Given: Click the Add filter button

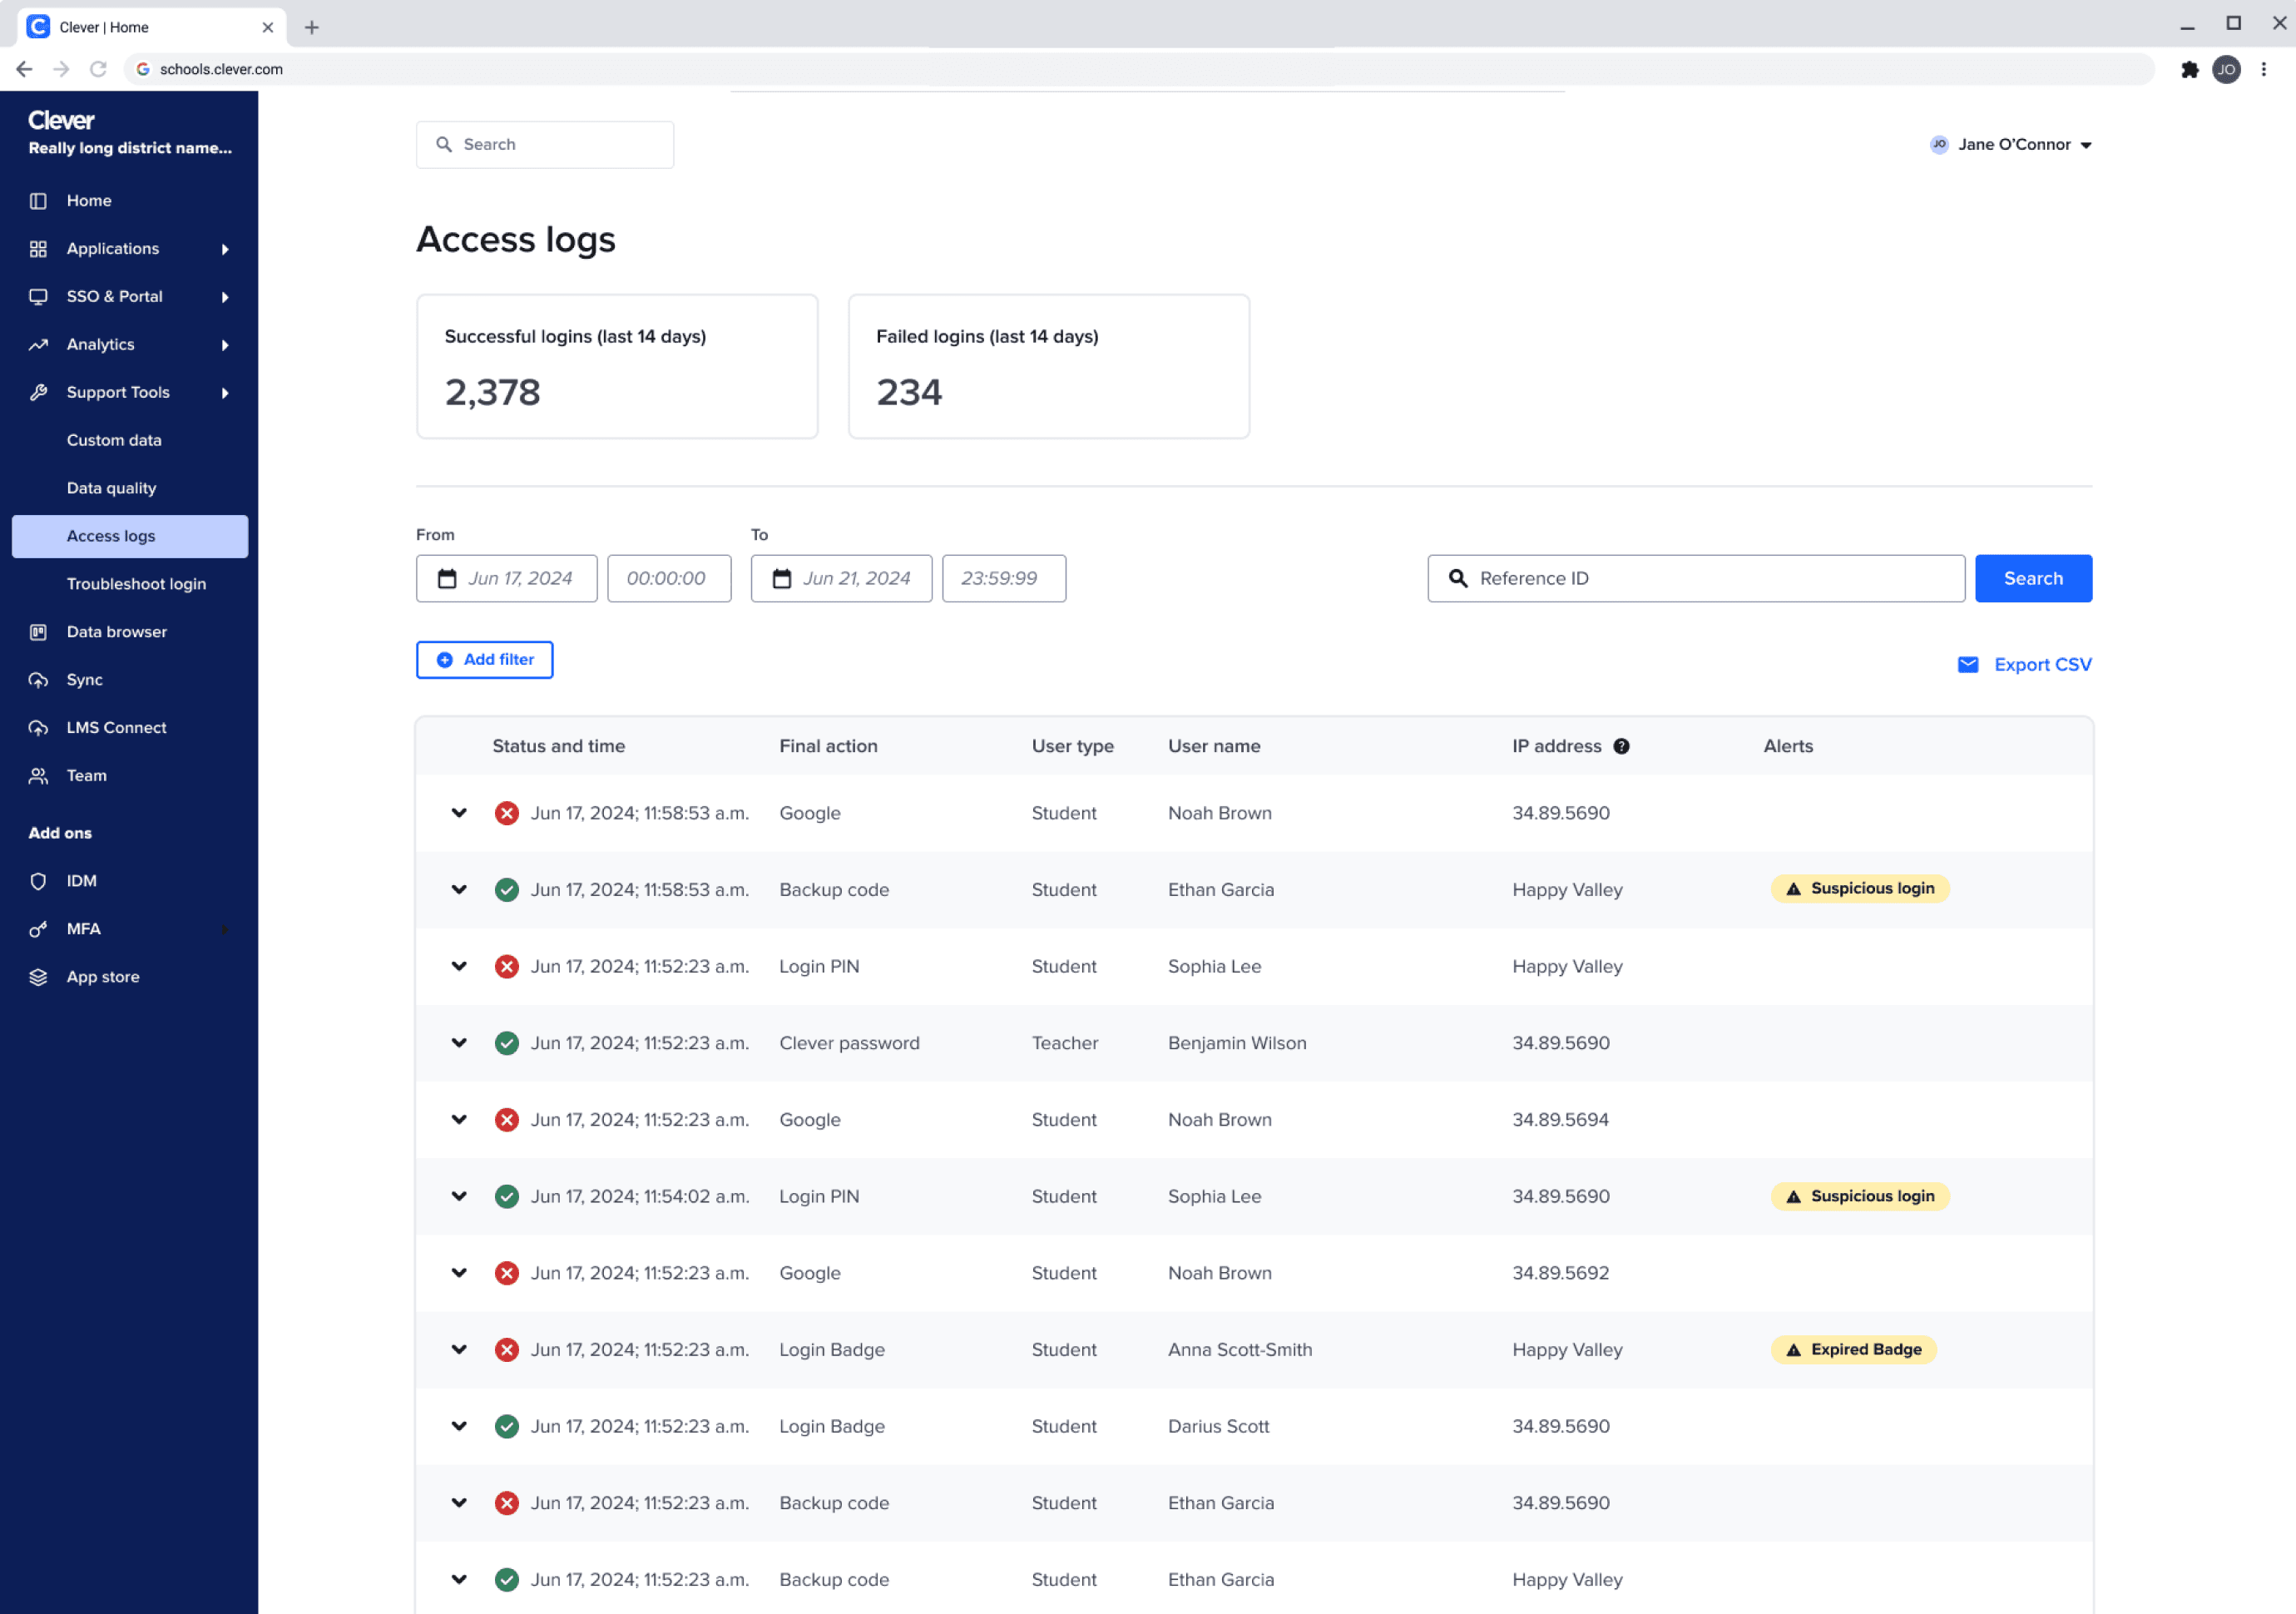Looking at the screenshot, I should (484, 660).
